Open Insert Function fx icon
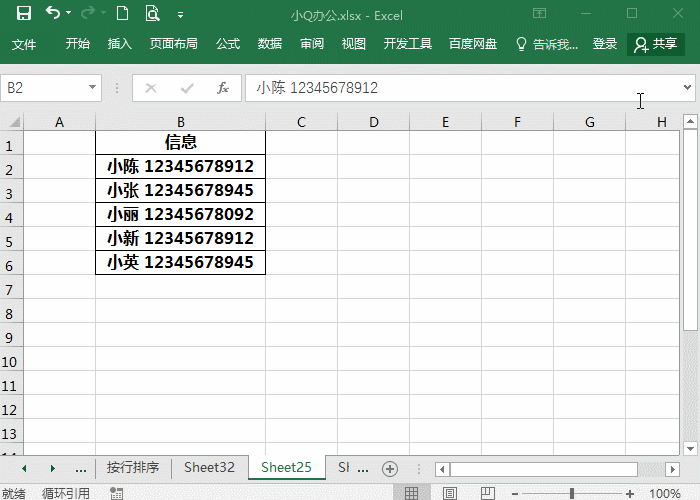700x500 pixels. [223, 88]
